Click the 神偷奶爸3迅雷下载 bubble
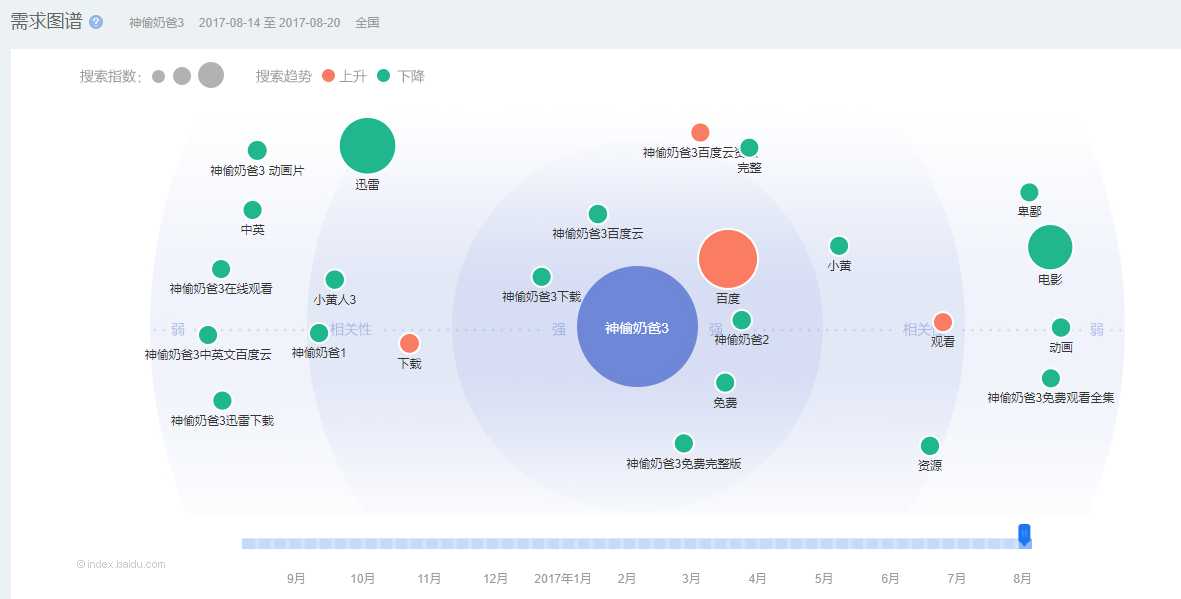 [x=222, y=401]
